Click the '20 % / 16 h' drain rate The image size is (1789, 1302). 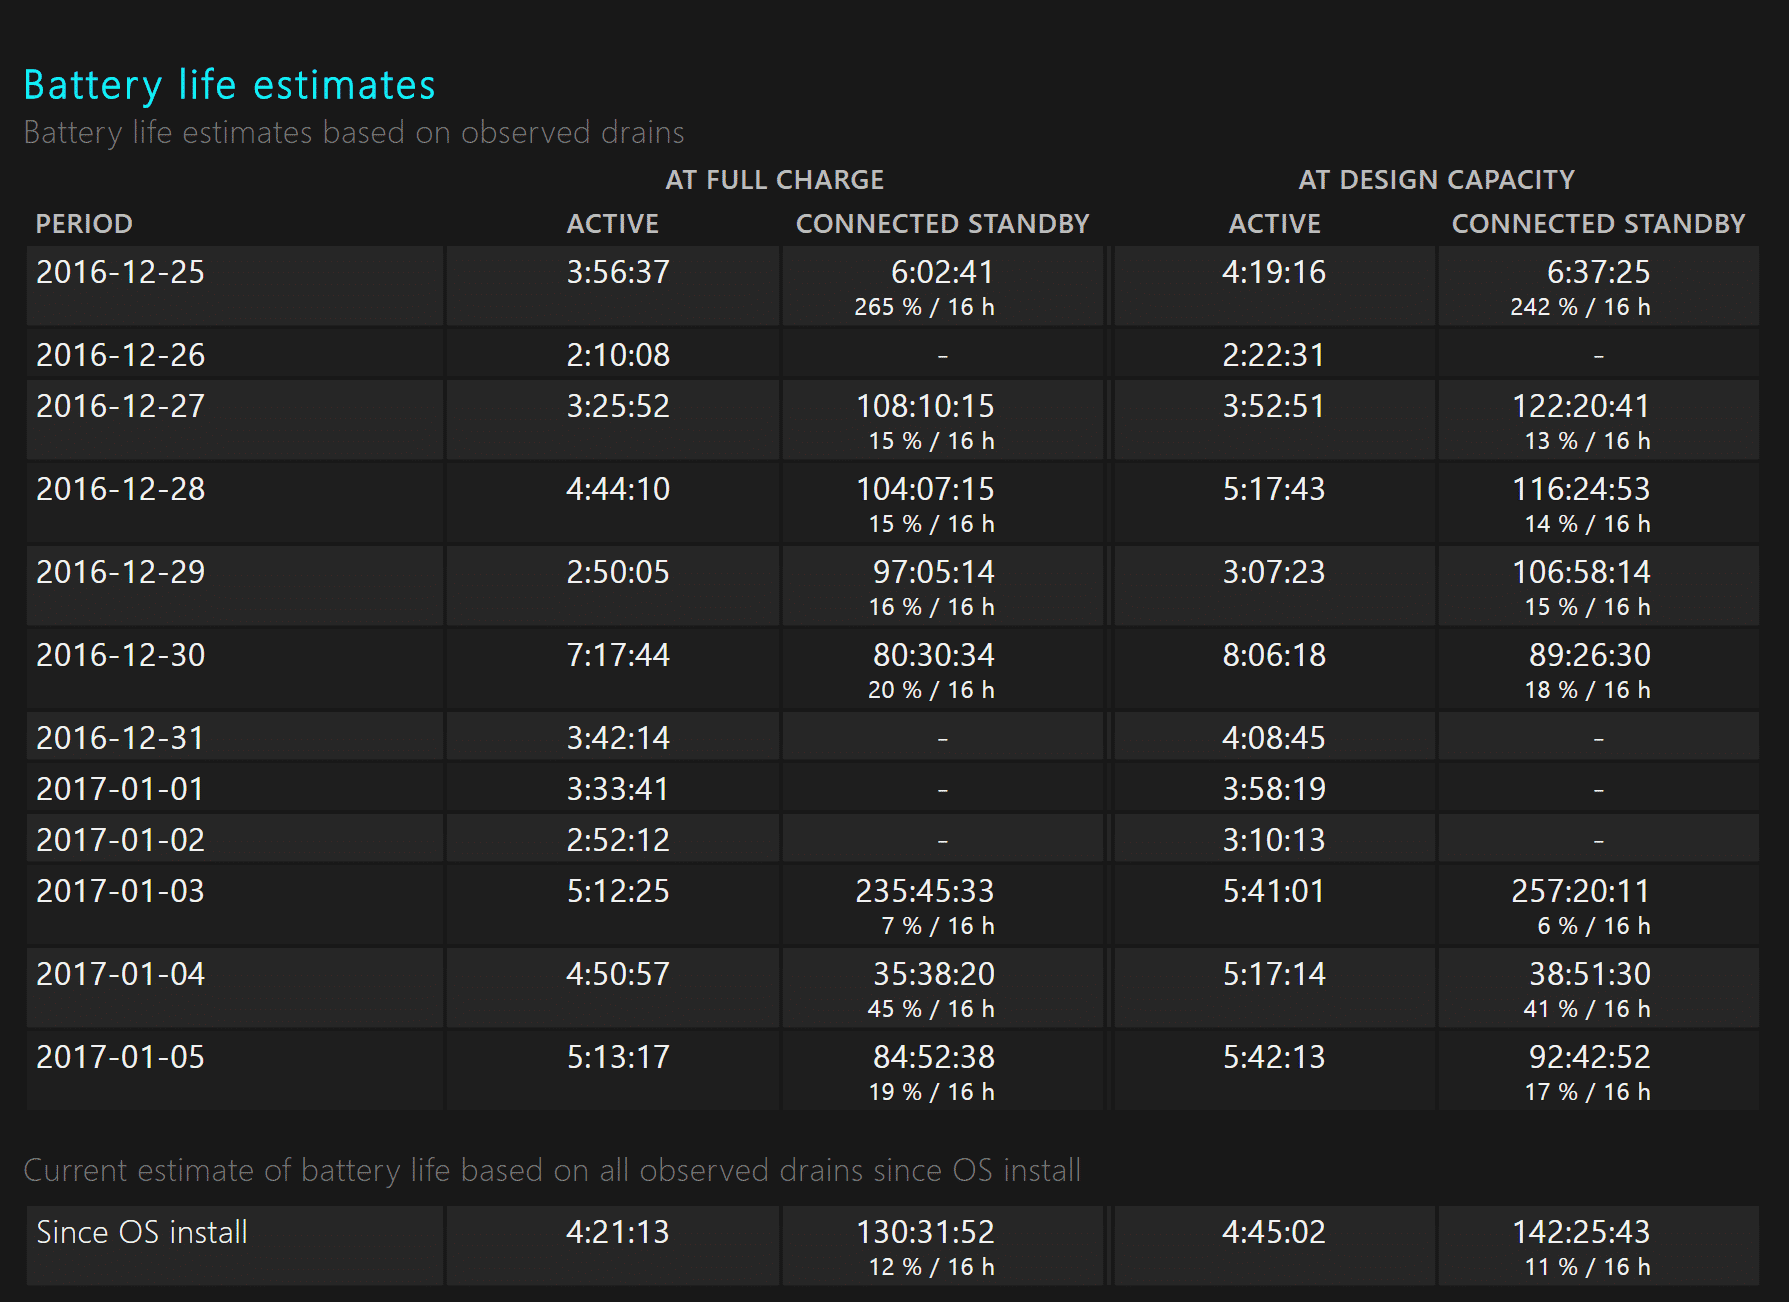pyautogui.click(x=931, y=690)
